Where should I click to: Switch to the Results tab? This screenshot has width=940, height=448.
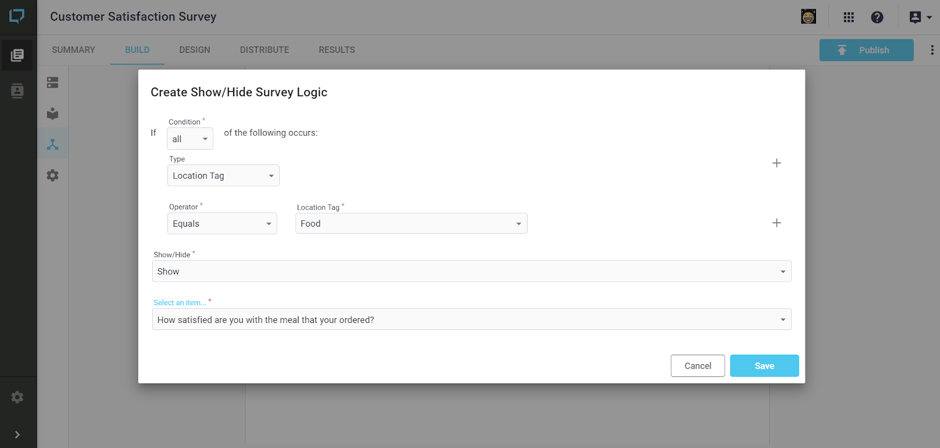(336, 50)
